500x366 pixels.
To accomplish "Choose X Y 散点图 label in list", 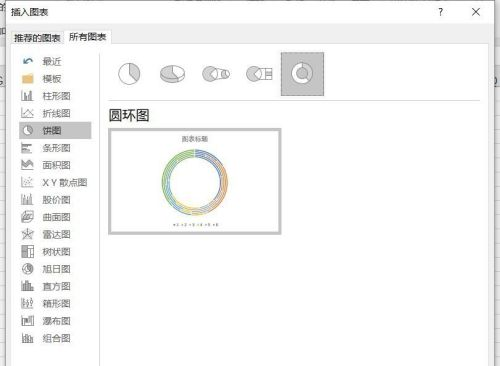I will coord(65,182).
